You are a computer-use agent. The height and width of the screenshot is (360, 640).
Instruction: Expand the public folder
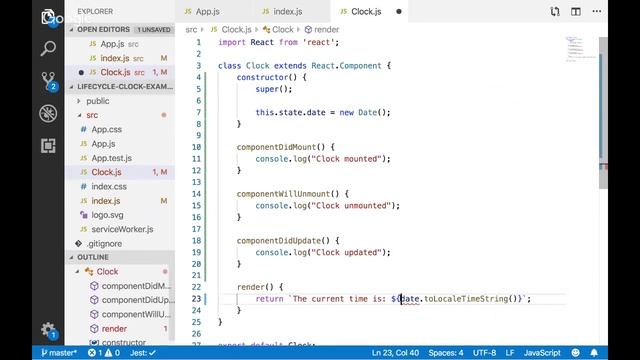(98, 101)
